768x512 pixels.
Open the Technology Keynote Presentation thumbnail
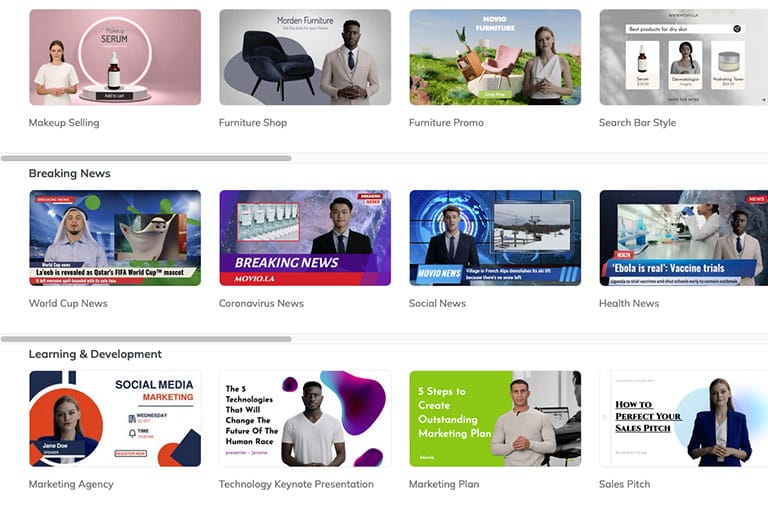[x=305, y=418]
